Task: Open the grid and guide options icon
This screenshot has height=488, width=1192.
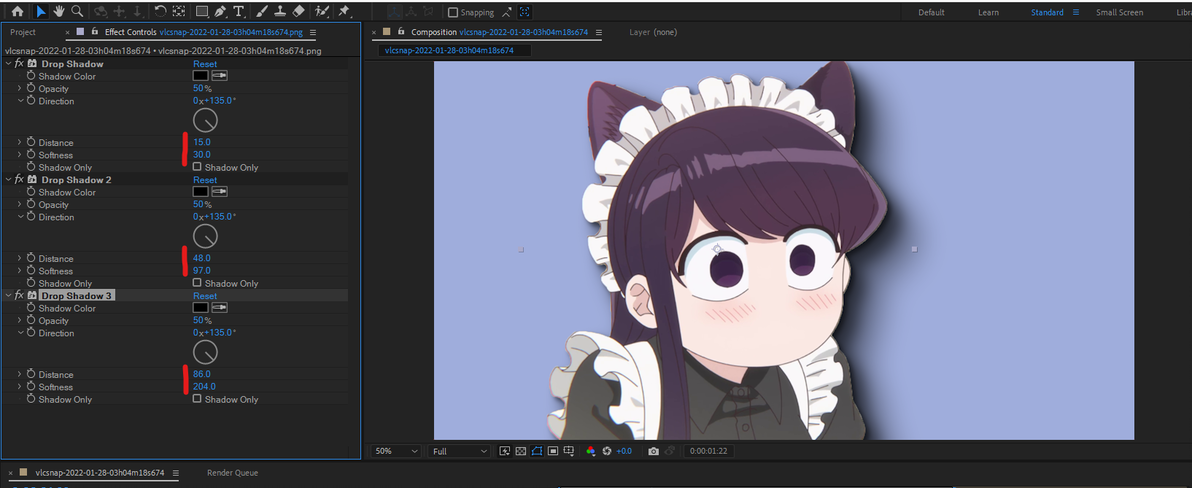Action: [x=569, y=452]
